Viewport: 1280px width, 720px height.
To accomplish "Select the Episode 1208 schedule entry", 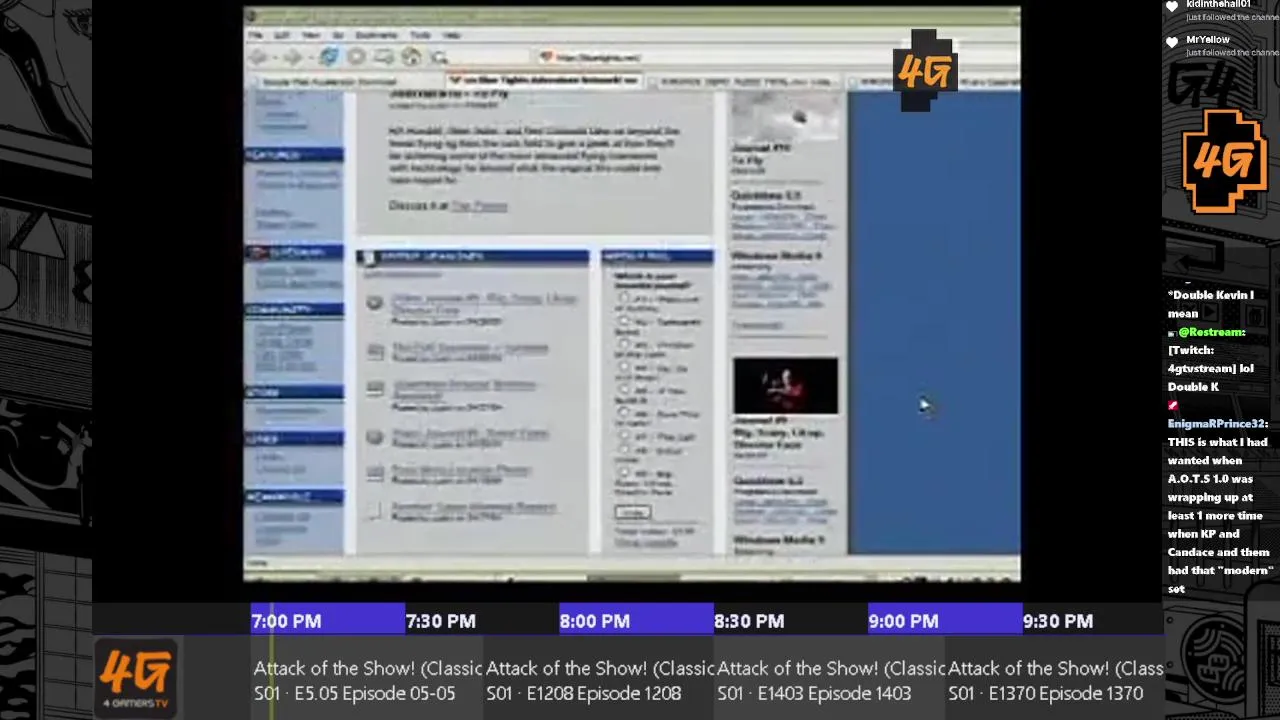I will click(599, 680).
